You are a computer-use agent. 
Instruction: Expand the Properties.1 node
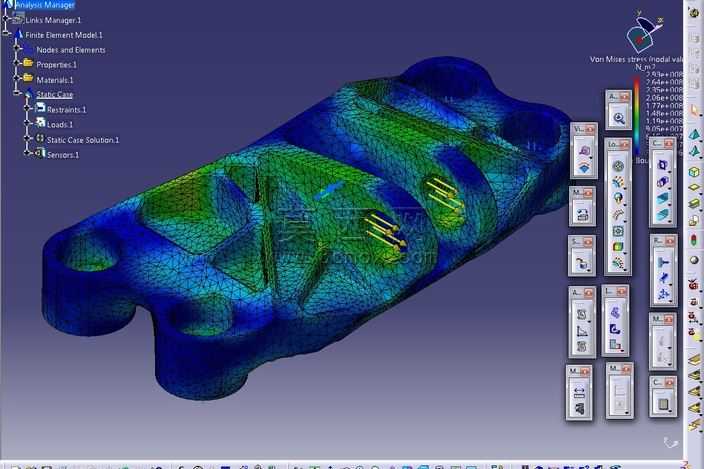[x=17, y=63]
